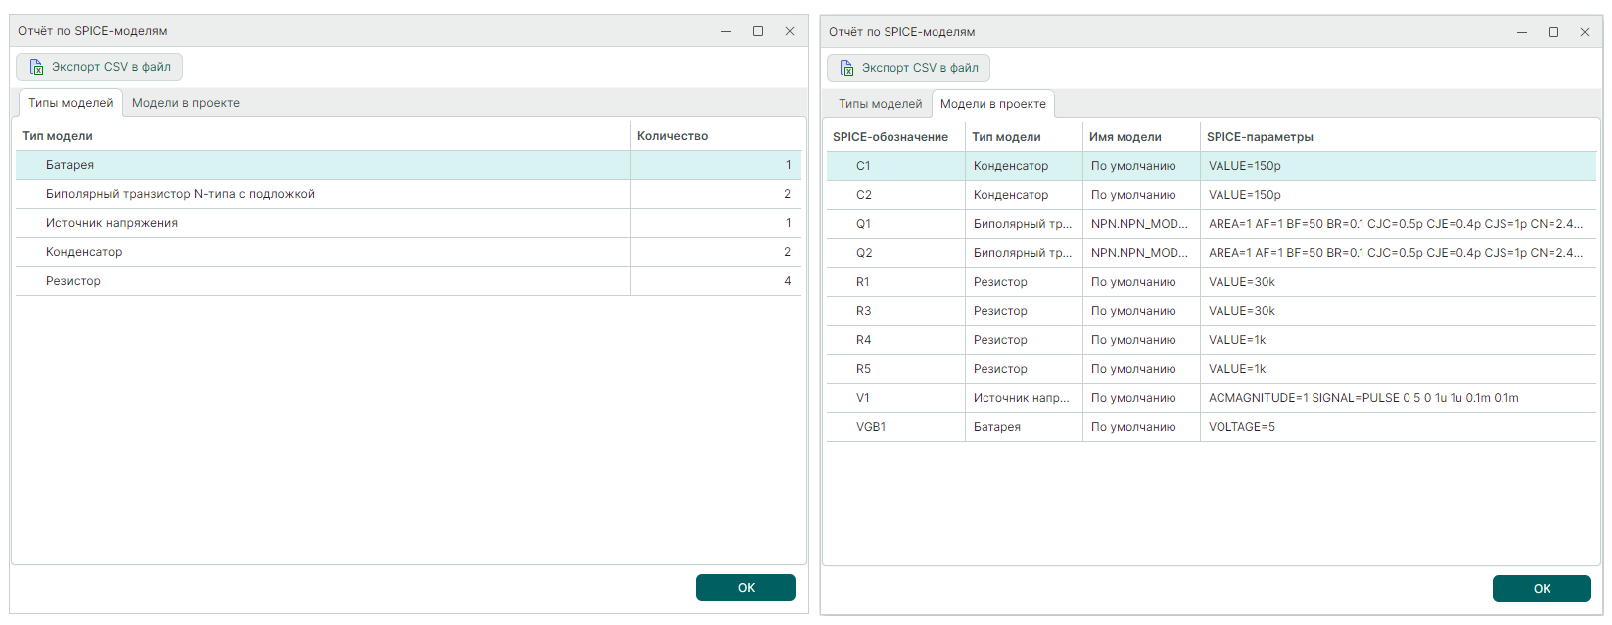Click the 'Имя модели' column header

coord(1125,137)
